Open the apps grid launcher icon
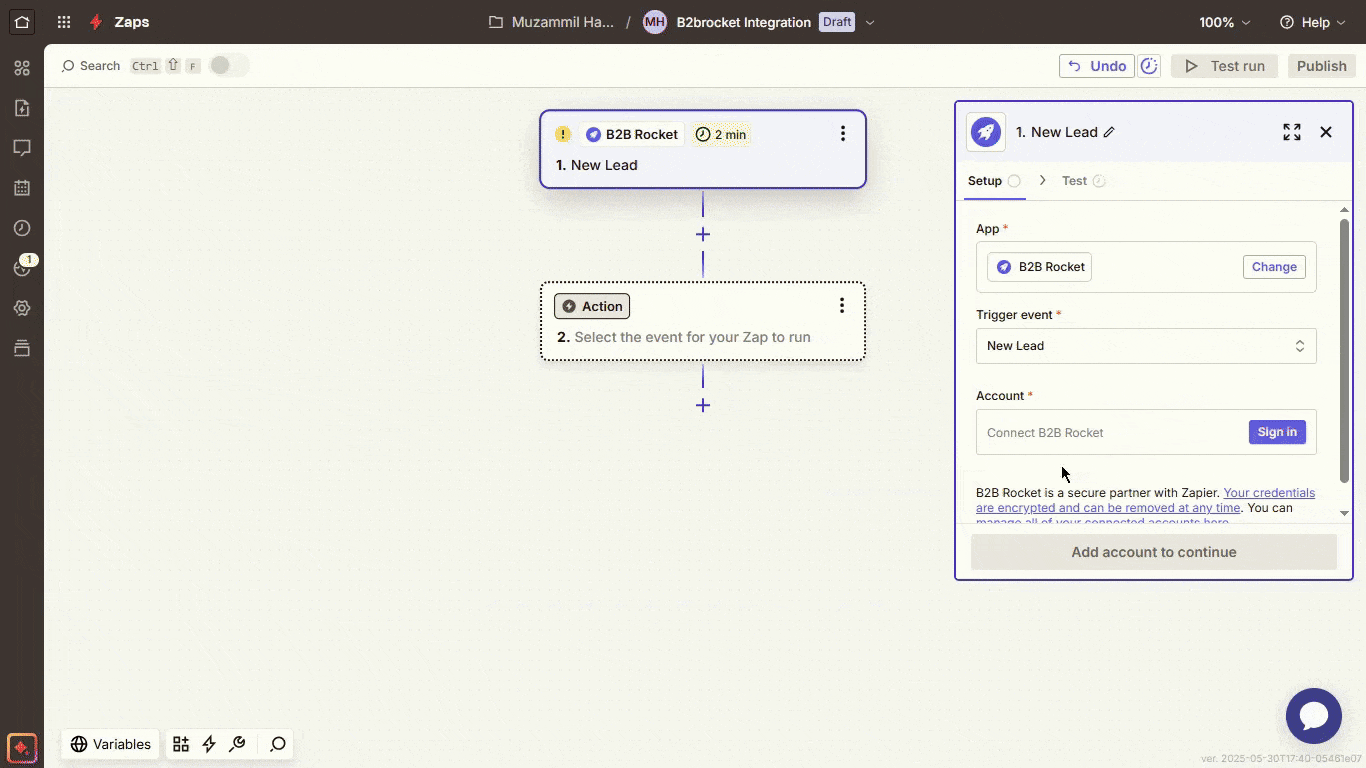Viewport: 1366px width, 768px height. pos(64,22)
